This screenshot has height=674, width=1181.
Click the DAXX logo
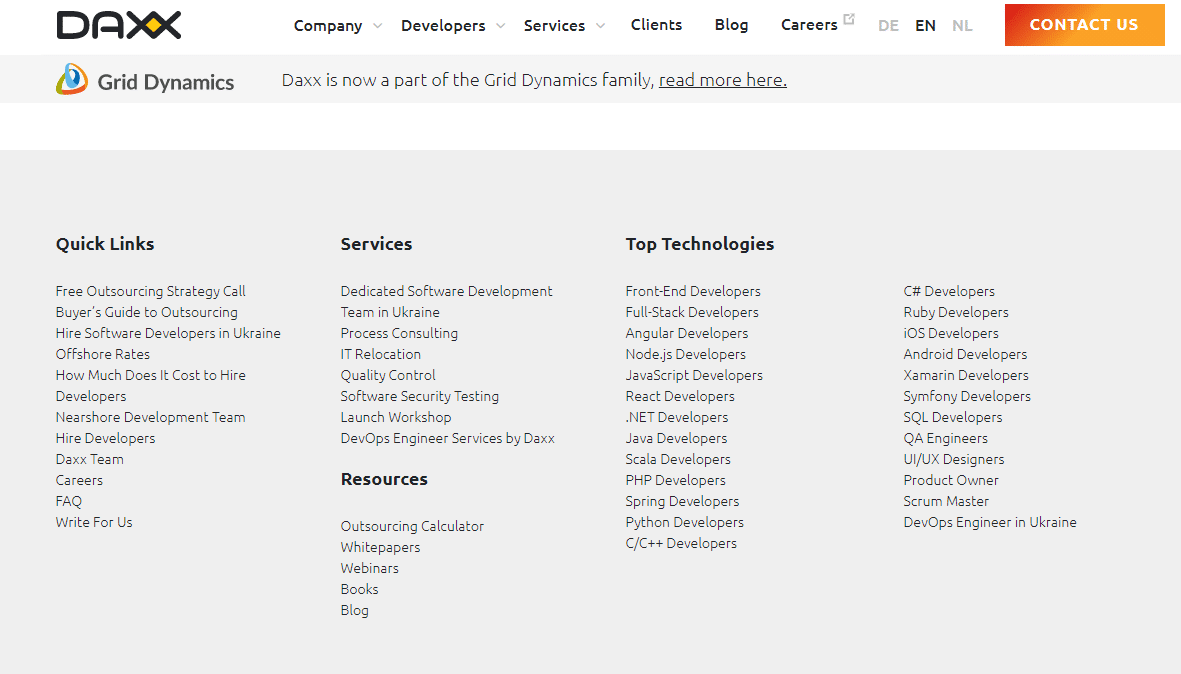tap(119, 25)
